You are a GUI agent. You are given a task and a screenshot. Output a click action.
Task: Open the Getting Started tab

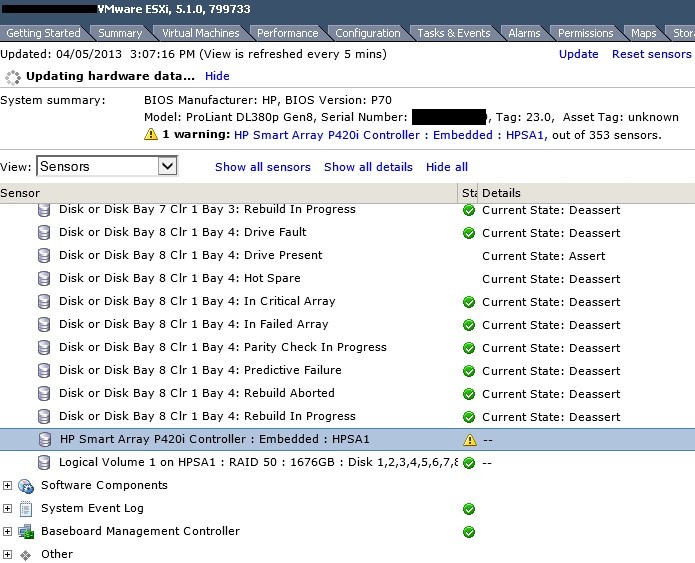43,33
